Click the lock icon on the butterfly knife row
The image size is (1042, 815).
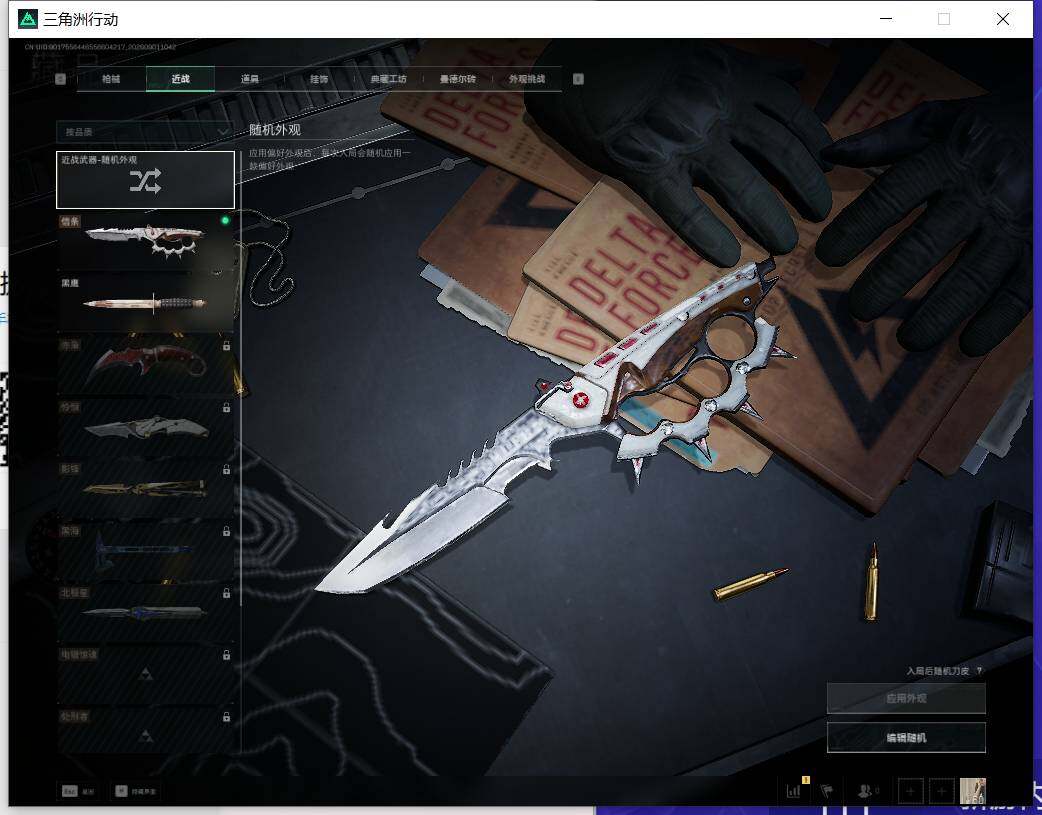tap(227, 469)
